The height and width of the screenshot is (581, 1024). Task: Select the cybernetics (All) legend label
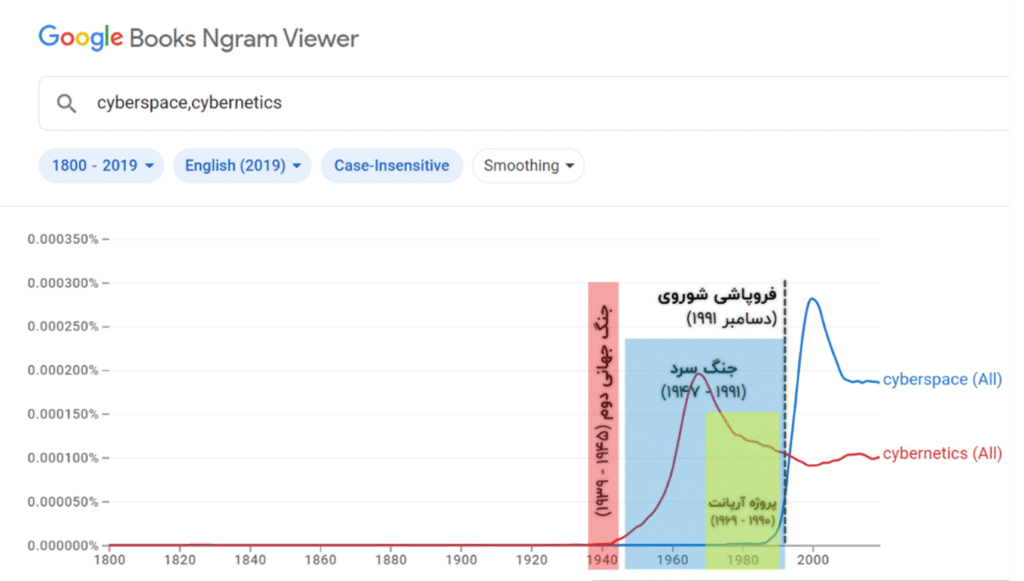[942, 454]
